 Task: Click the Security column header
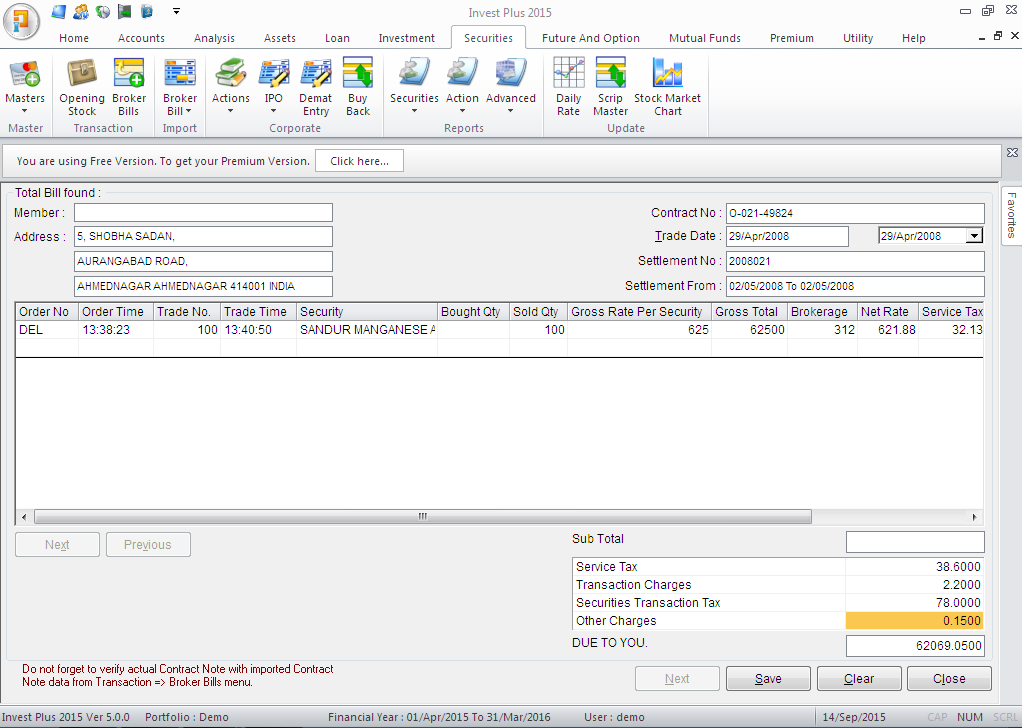(x=367, y=312)
